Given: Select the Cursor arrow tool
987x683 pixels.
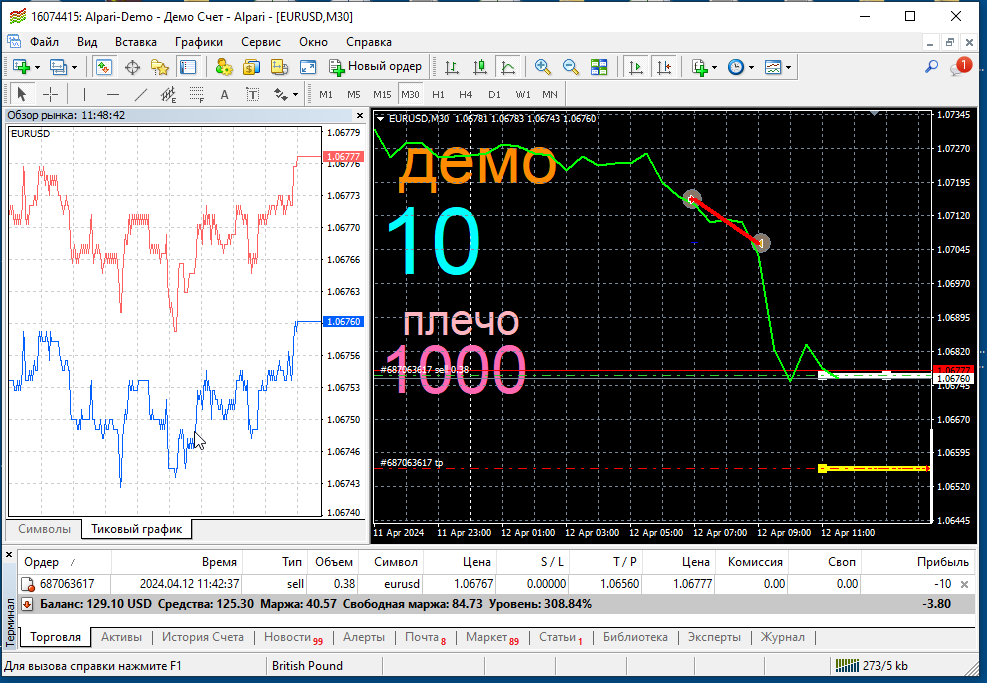Looking at the screenshot, I should point(22,94).
